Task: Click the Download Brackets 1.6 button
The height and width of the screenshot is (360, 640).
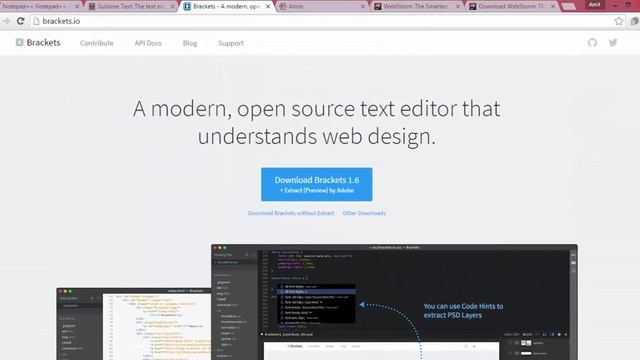Action: point(317,184)
